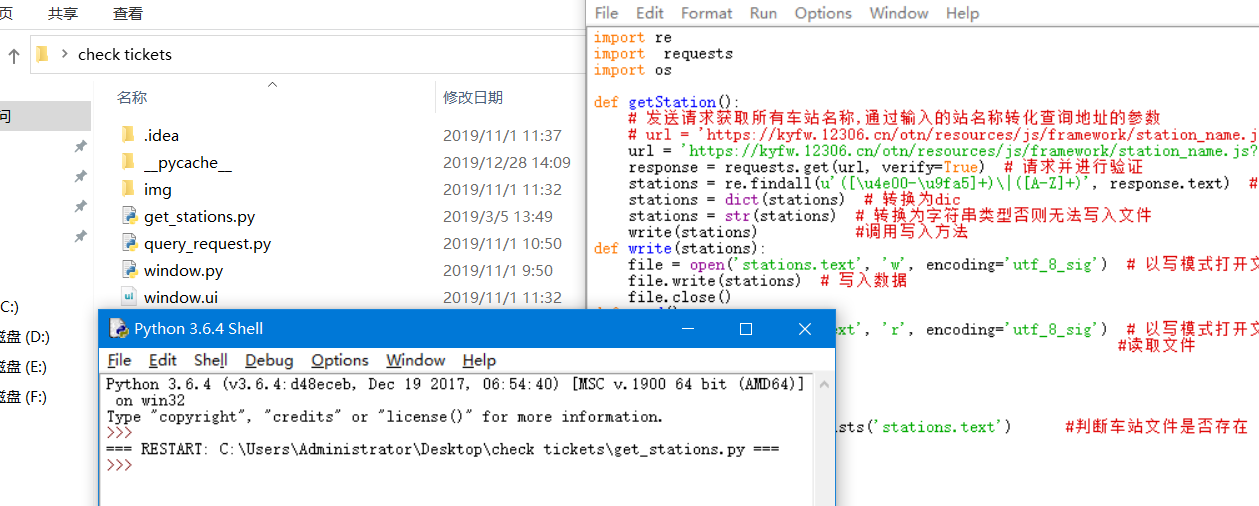Click the last >>> prompt in Shell
The image size is (1259, 506).
119,465
